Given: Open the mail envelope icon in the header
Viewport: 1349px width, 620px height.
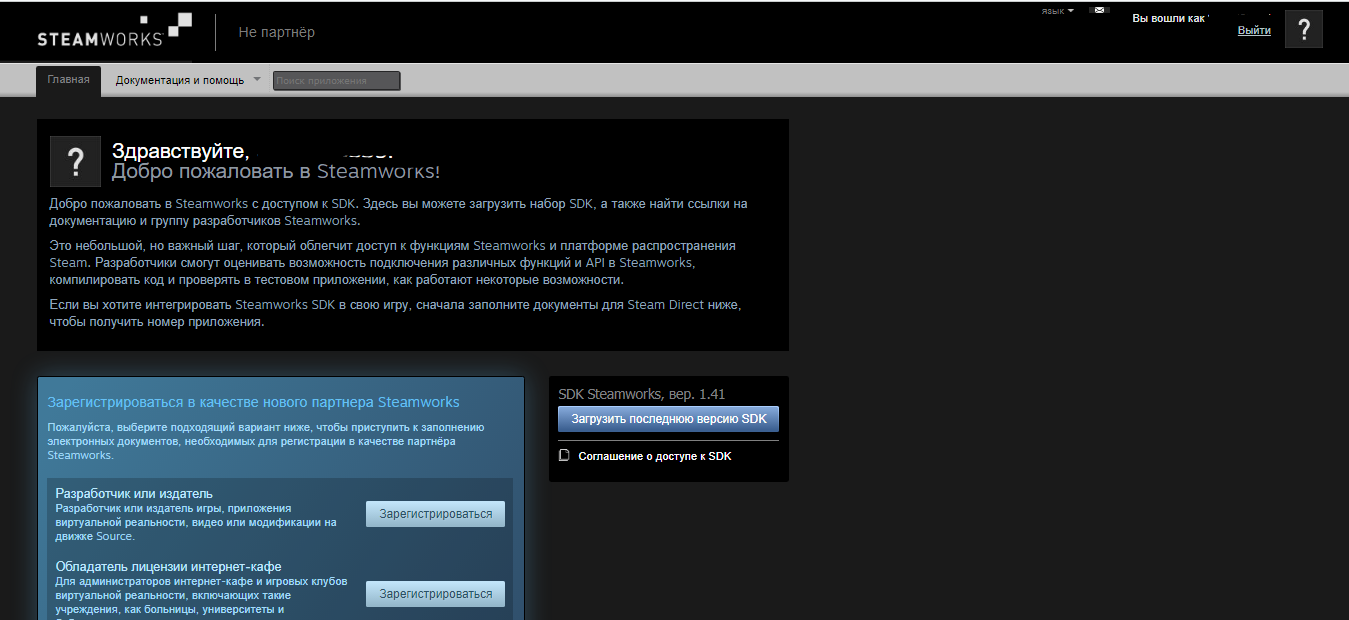Looking at the screenshot, I should tap(1099, 10).
